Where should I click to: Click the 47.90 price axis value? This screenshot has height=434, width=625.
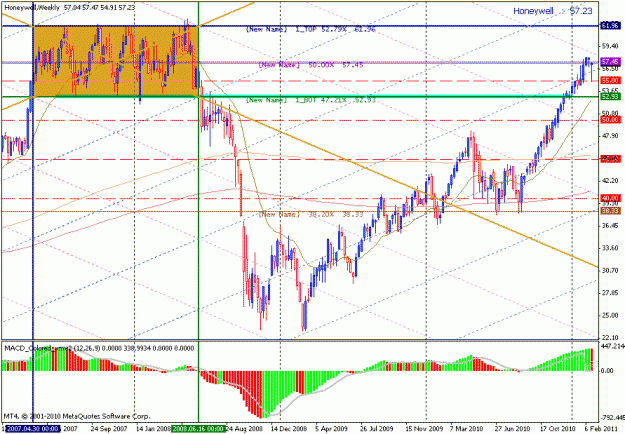(x=610, y=136)
